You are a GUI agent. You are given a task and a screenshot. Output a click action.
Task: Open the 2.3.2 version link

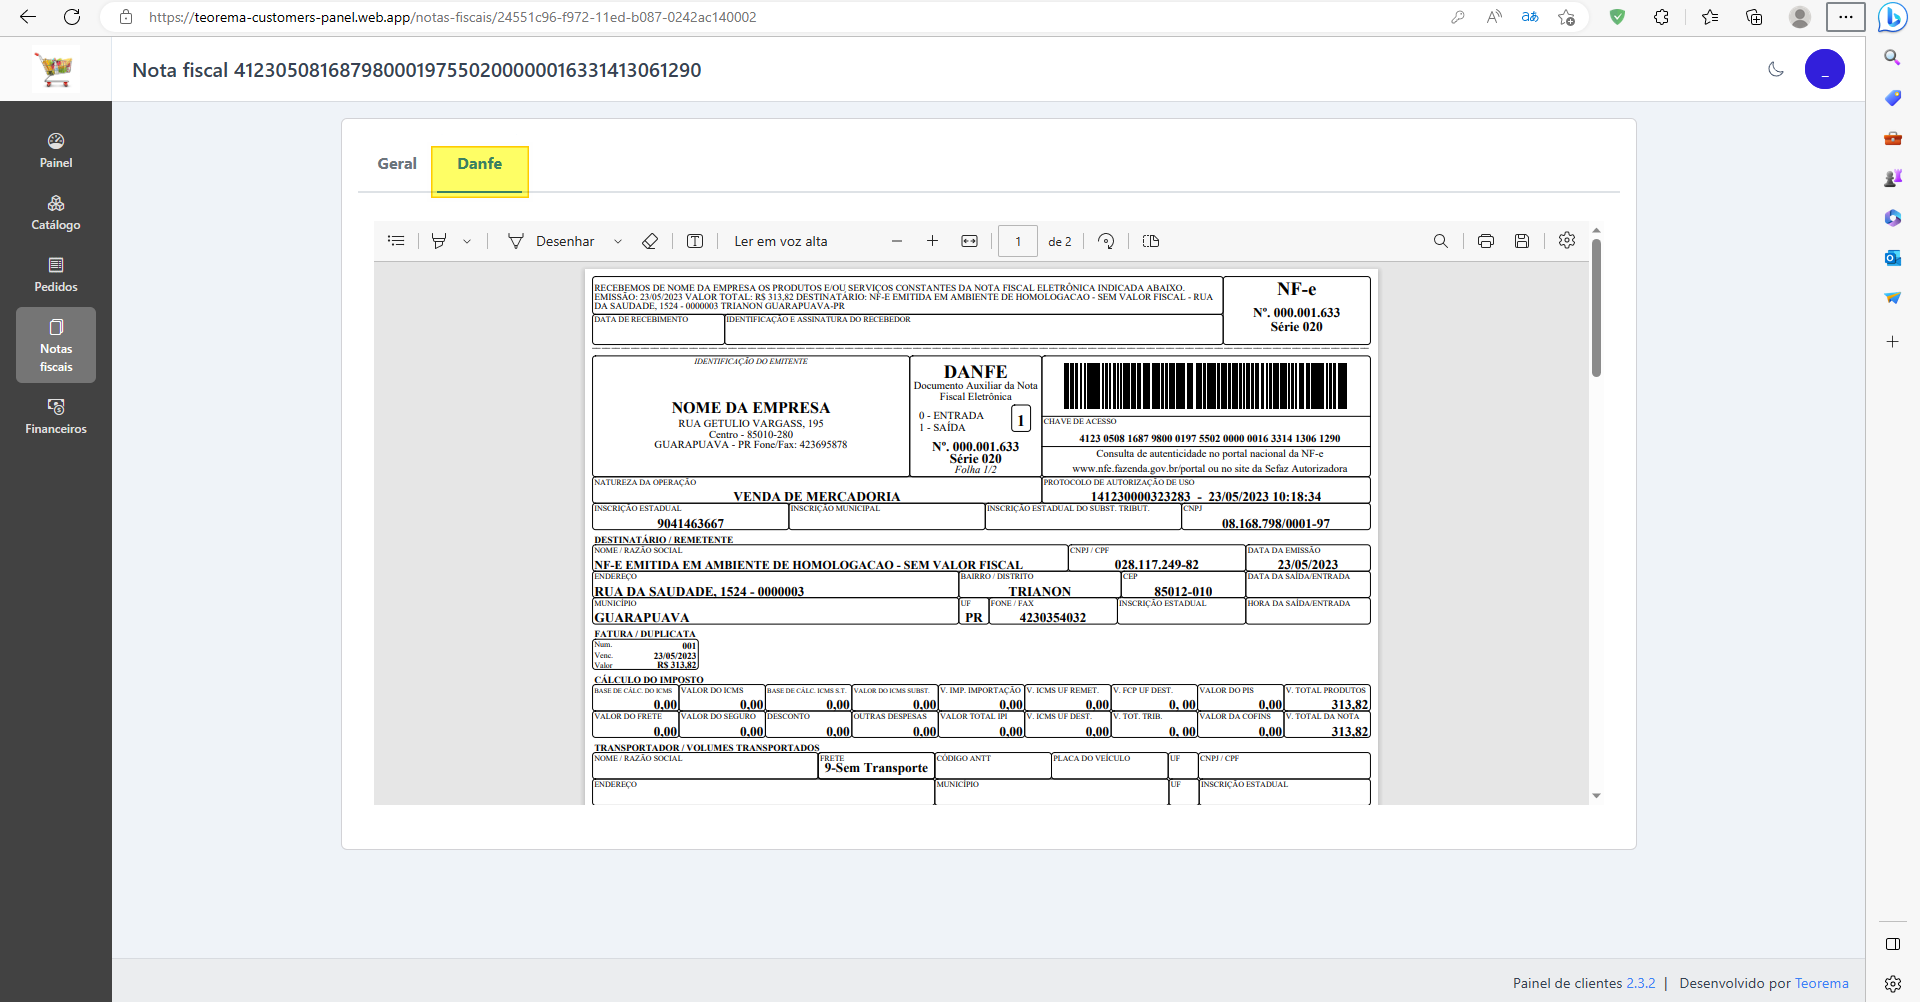coord(1640,983)
